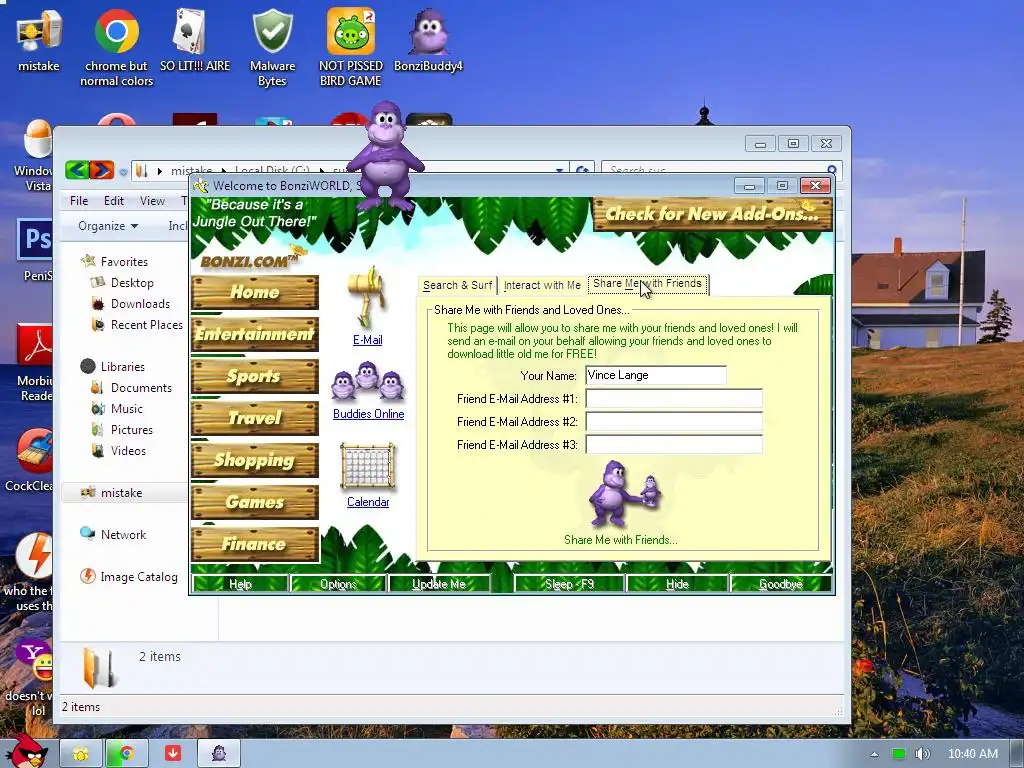
Task: Switch to the Search & Surf tab
Action: [457, 285]
